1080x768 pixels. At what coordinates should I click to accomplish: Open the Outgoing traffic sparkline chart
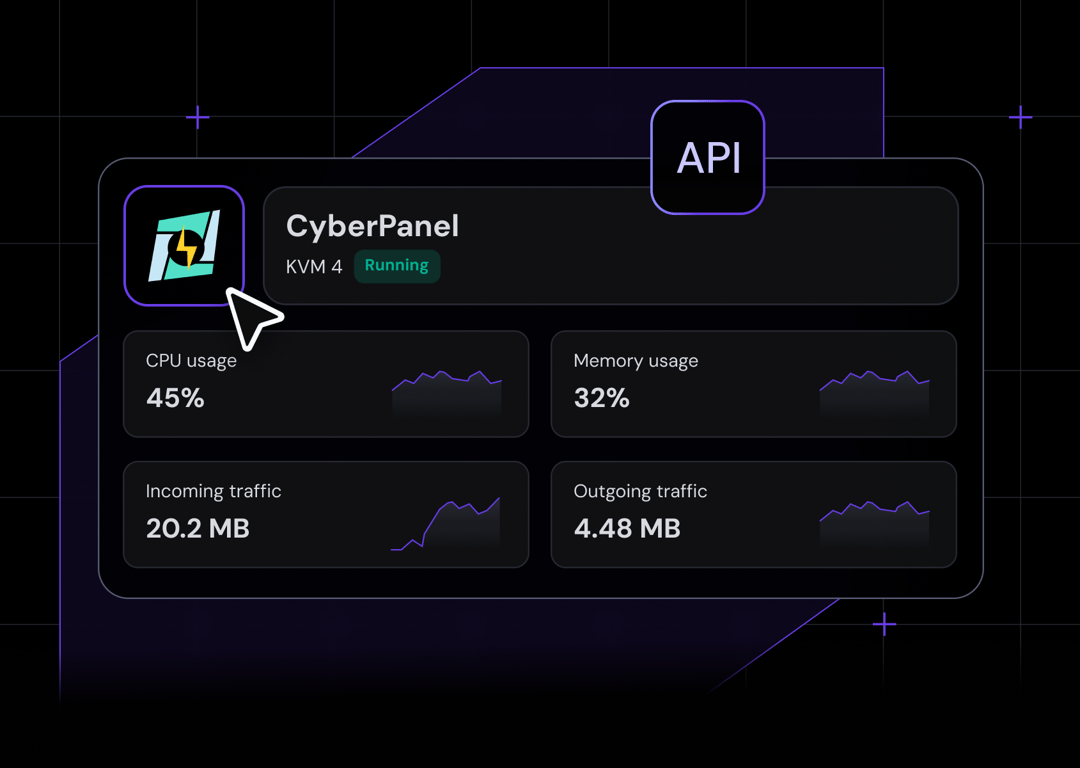[874, 523]
